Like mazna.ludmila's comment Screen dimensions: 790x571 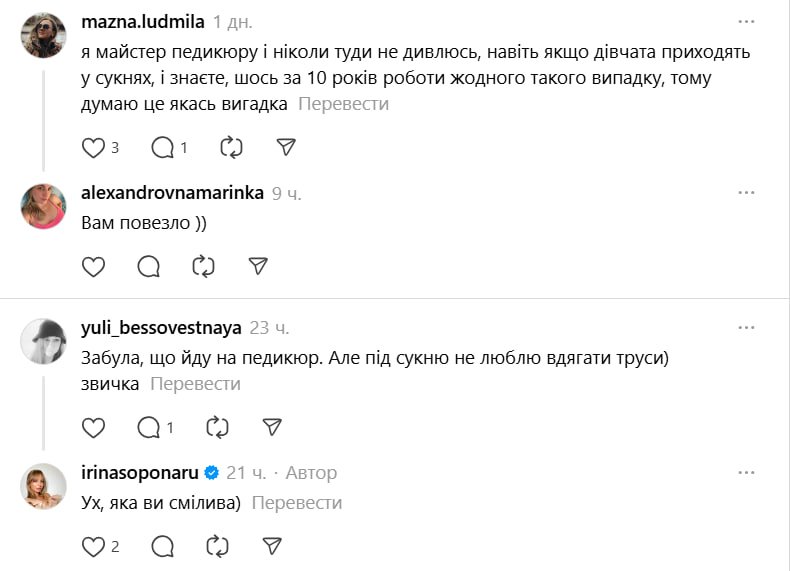click(93, 148)
